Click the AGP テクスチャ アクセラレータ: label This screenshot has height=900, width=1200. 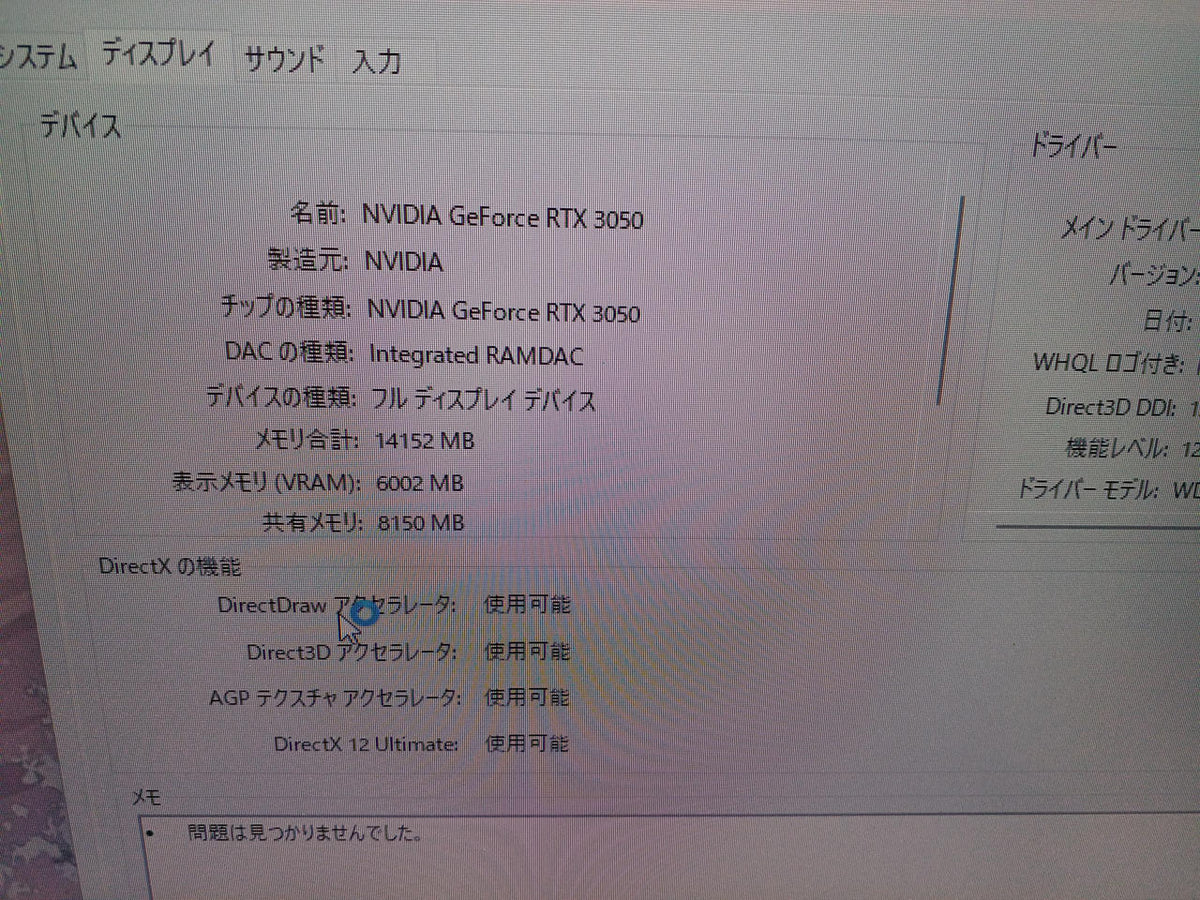[335, 698]
